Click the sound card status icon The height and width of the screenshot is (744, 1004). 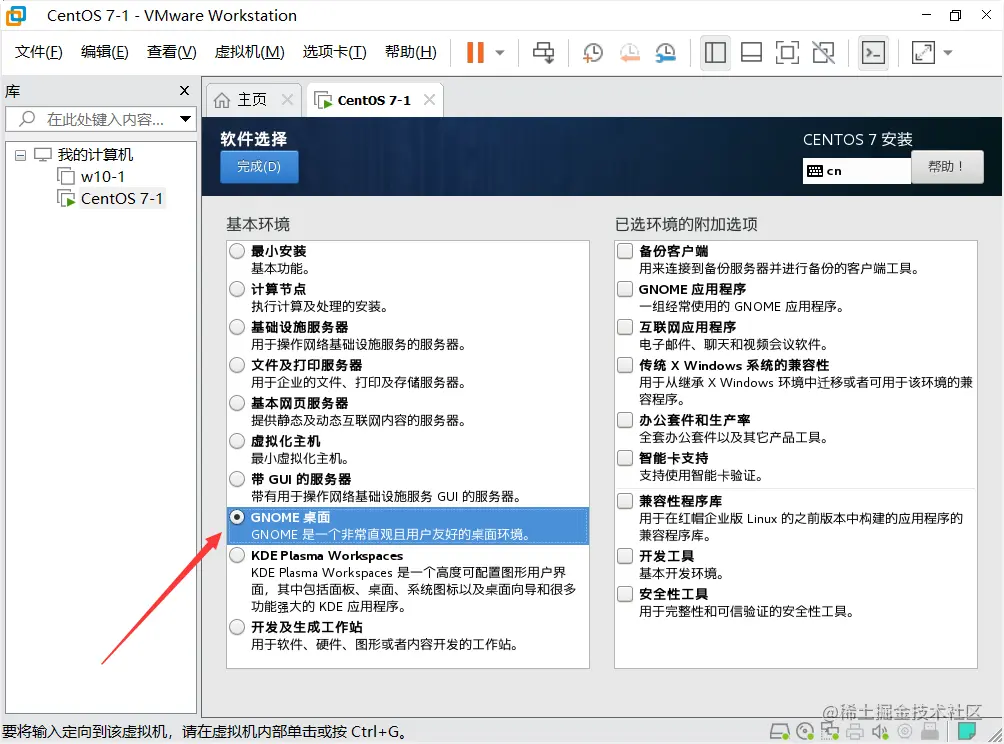pos(880,731)
